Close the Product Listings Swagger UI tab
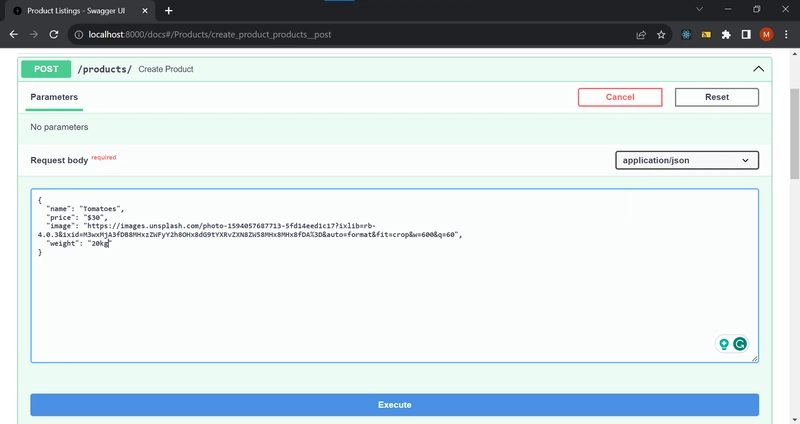800x424 pixels. pyautogui.click(x=145, y=11)
